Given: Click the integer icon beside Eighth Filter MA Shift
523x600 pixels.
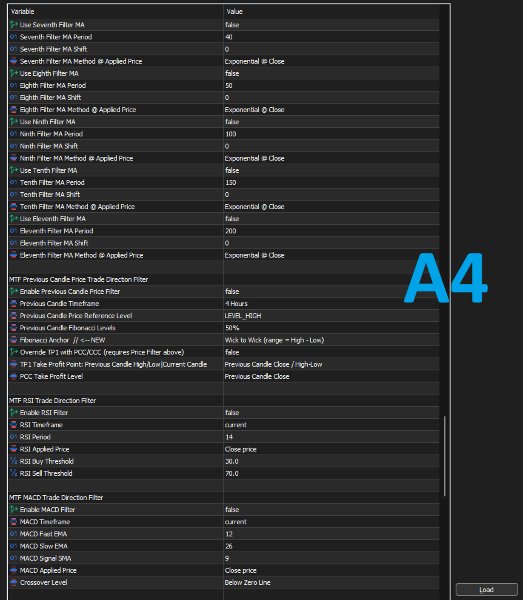Looking at the screenshot, I should tap(14, 98).
